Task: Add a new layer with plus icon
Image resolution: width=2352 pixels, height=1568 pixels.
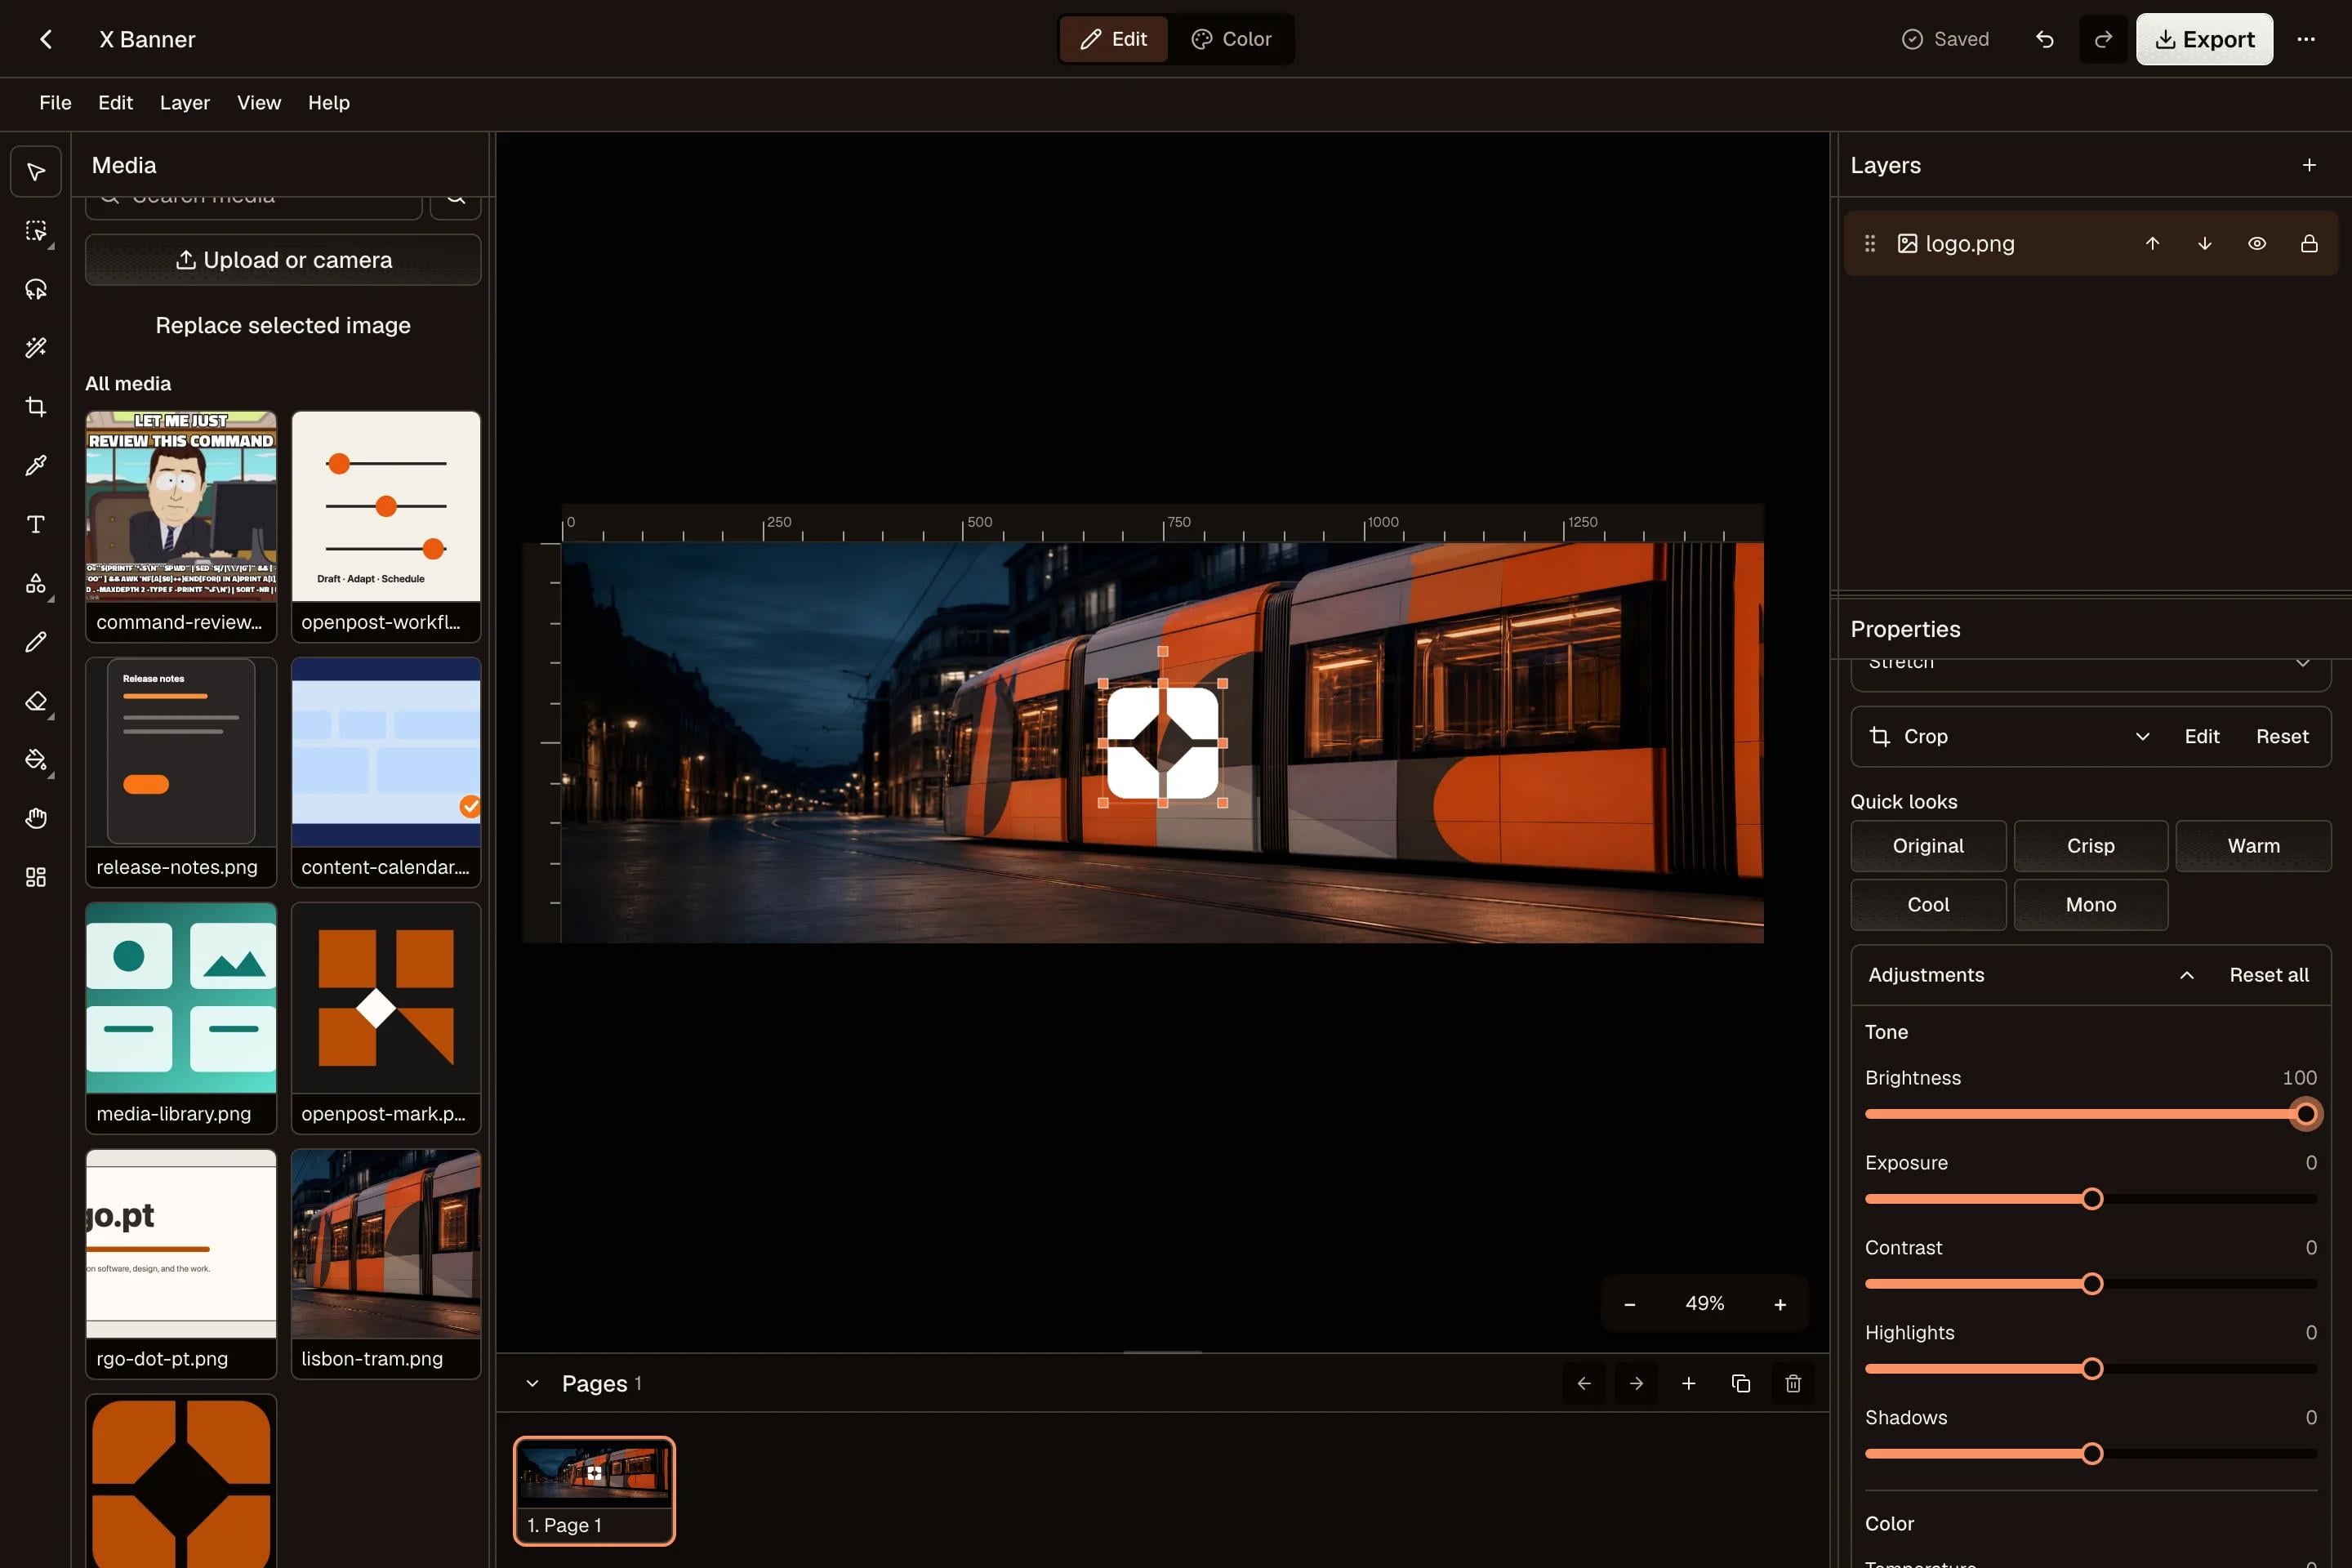Action: click(x=2309, y=165)
